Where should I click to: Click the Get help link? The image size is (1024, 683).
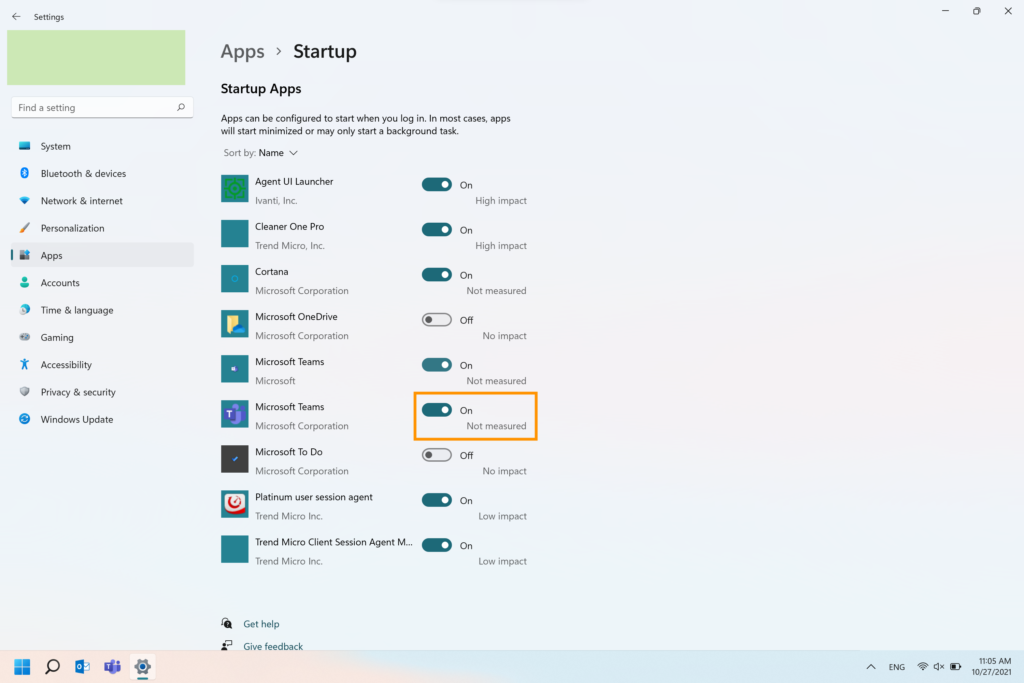click(x=261, y=624)
